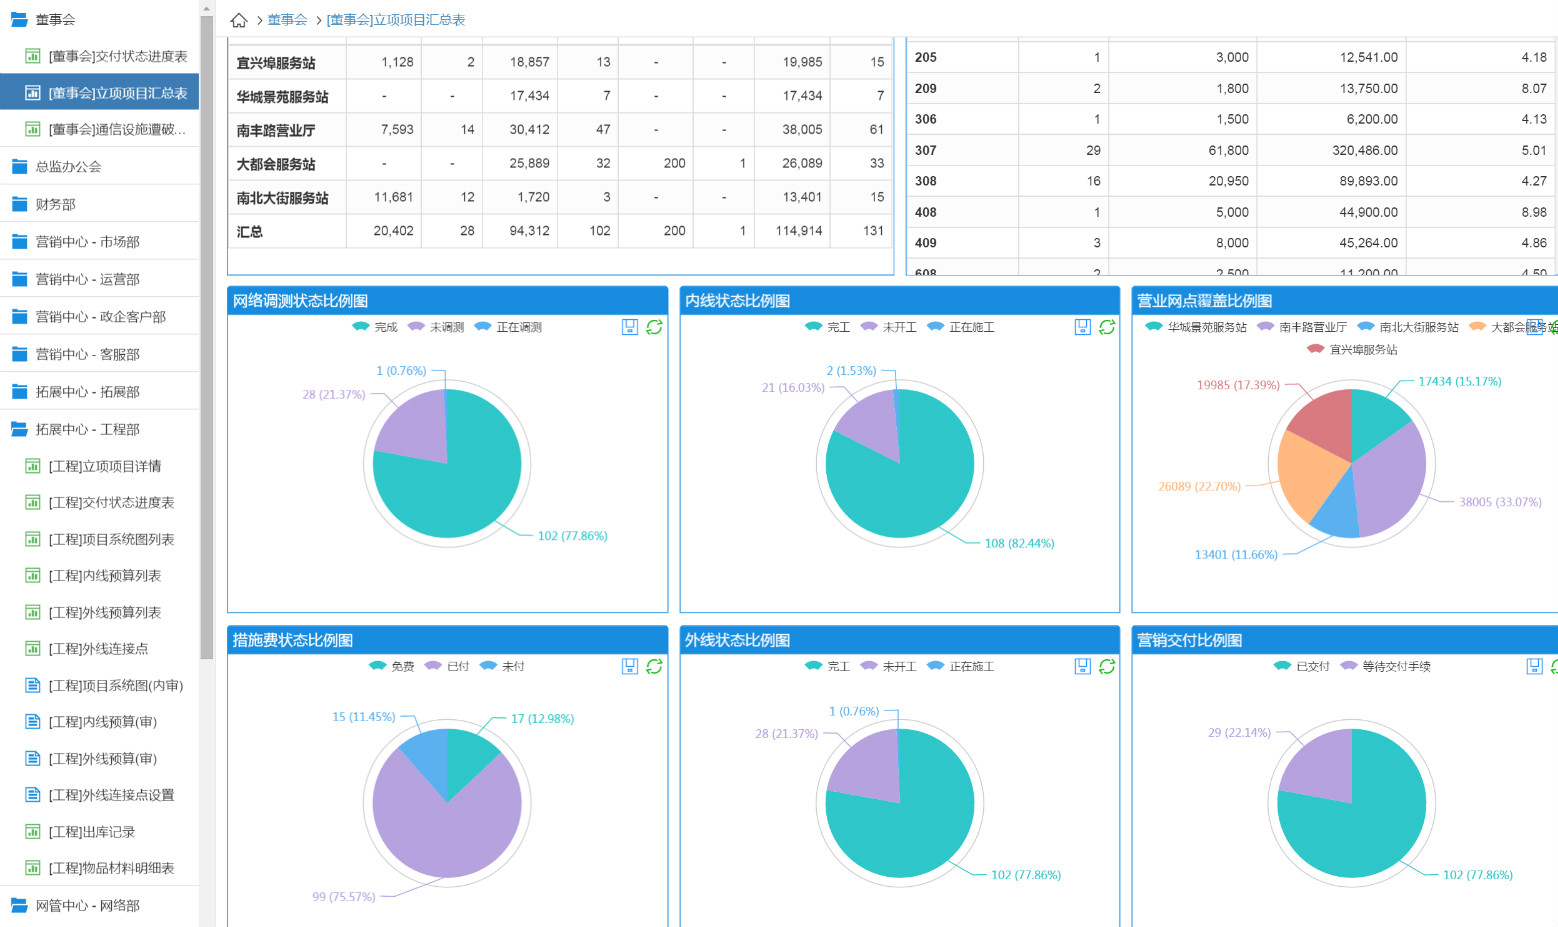Screen dimensions: 1558x927
Task: Expand the 网管中心 - 网络部 folder
Action: pos(87,905)
